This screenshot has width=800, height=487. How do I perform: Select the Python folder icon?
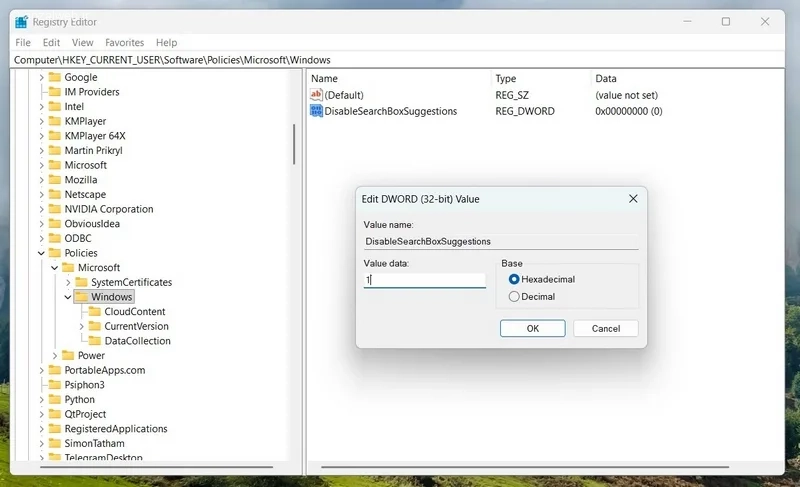coord(55,399)
